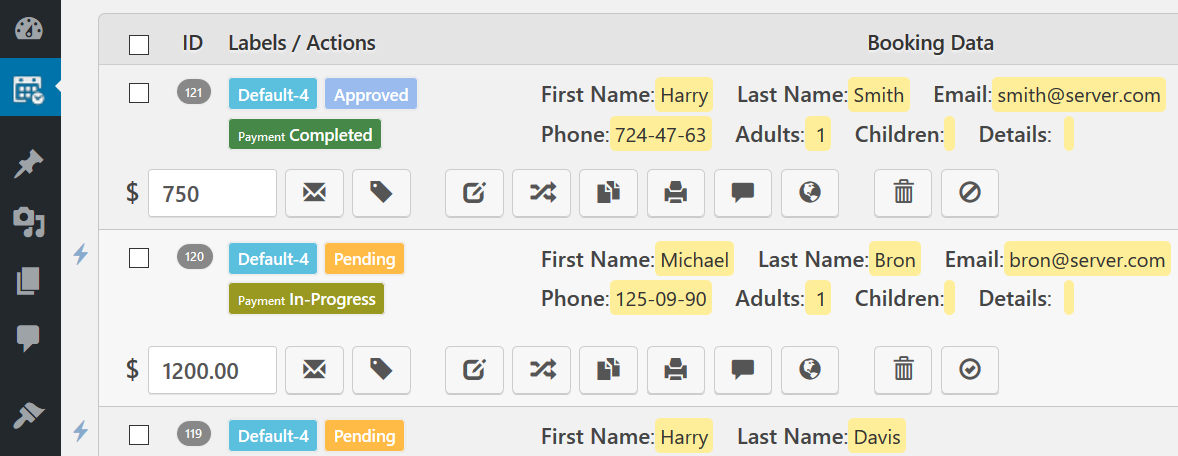Select the checkbox for booking 119
The image size is (1178, 456).
(139, 435)
